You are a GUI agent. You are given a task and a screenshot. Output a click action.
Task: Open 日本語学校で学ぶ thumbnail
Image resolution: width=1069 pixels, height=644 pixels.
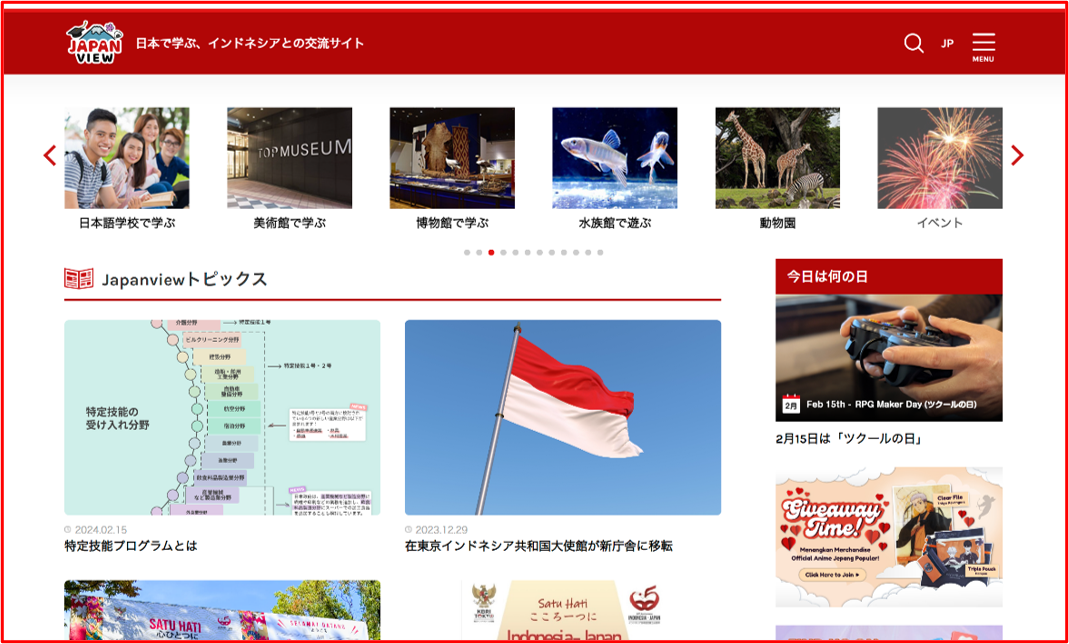tap(127, 158)
